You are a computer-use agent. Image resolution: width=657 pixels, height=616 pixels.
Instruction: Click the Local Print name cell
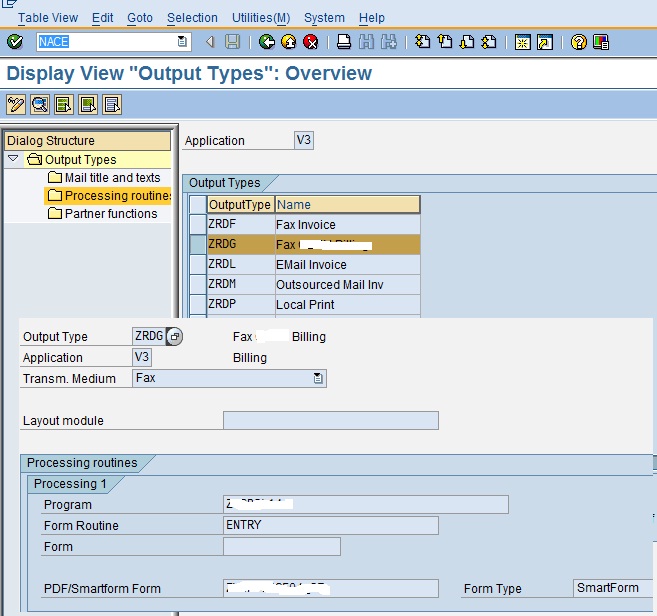point(347,305)
